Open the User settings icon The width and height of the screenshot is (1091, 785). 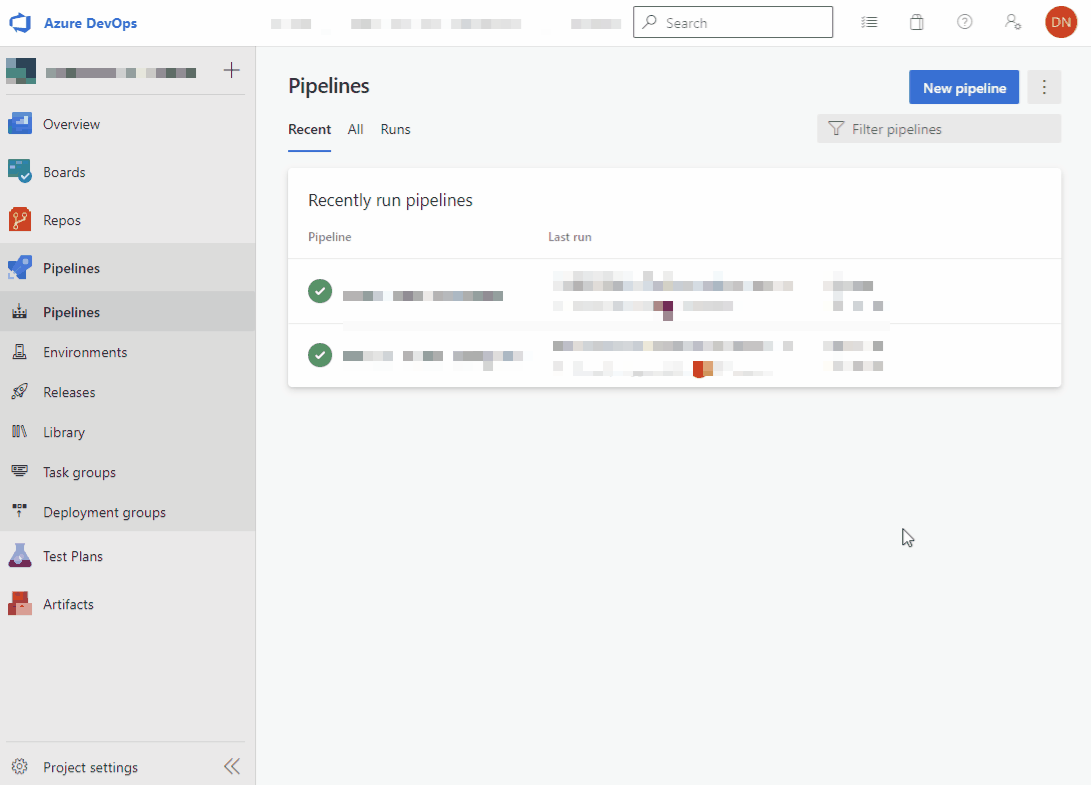pyautogui.click(x=1013, y=22)
